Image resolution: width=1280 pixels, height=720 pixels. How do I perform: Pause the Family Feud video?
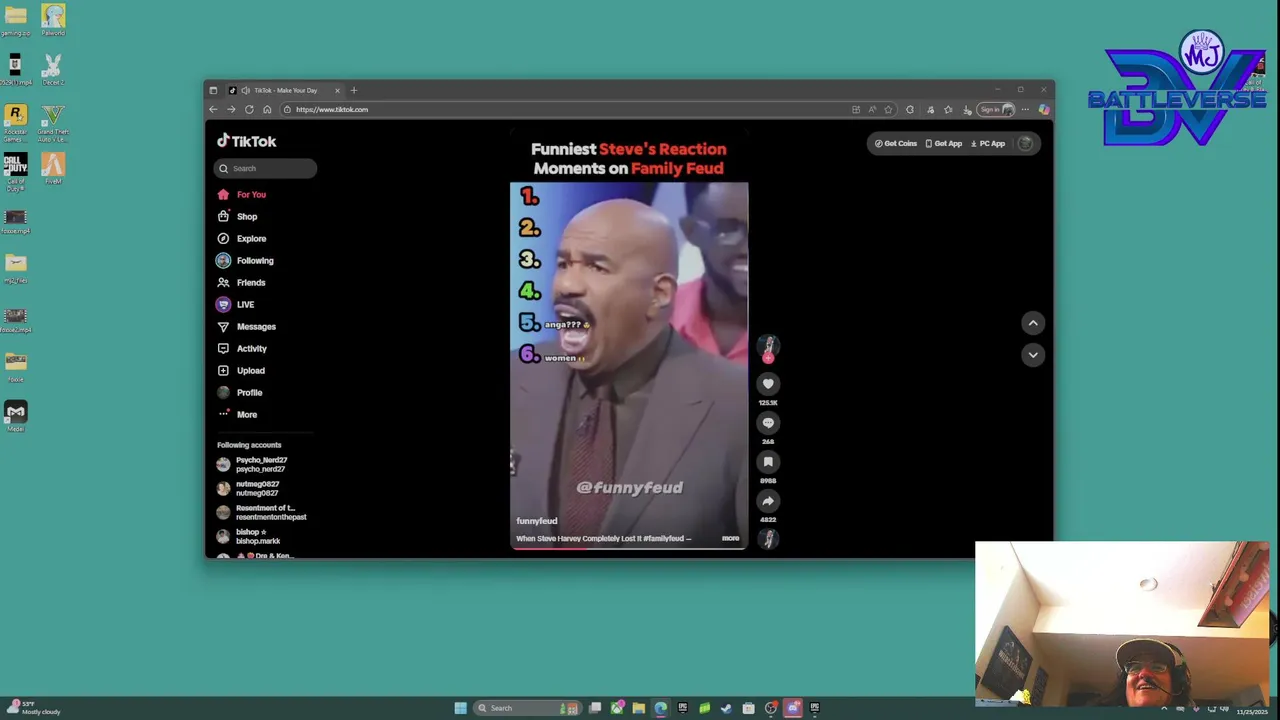coord(629,365)
